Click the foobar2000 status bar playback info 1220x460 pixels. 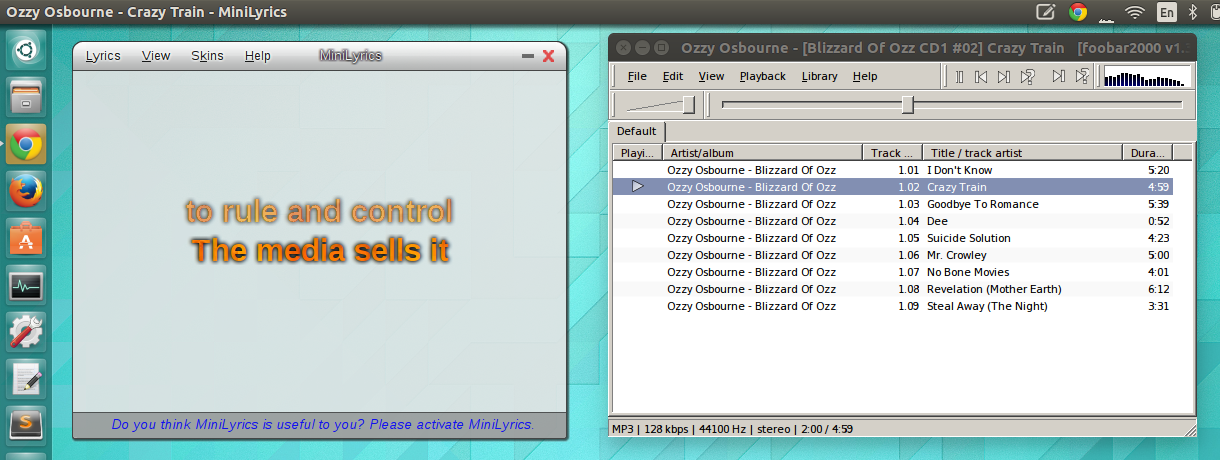coord(734,429)
